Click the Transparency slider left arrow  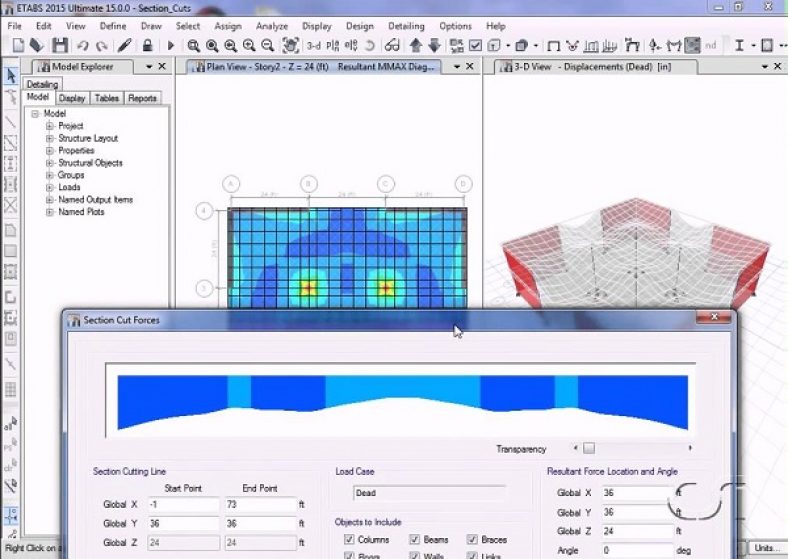[x=575, y=448]
